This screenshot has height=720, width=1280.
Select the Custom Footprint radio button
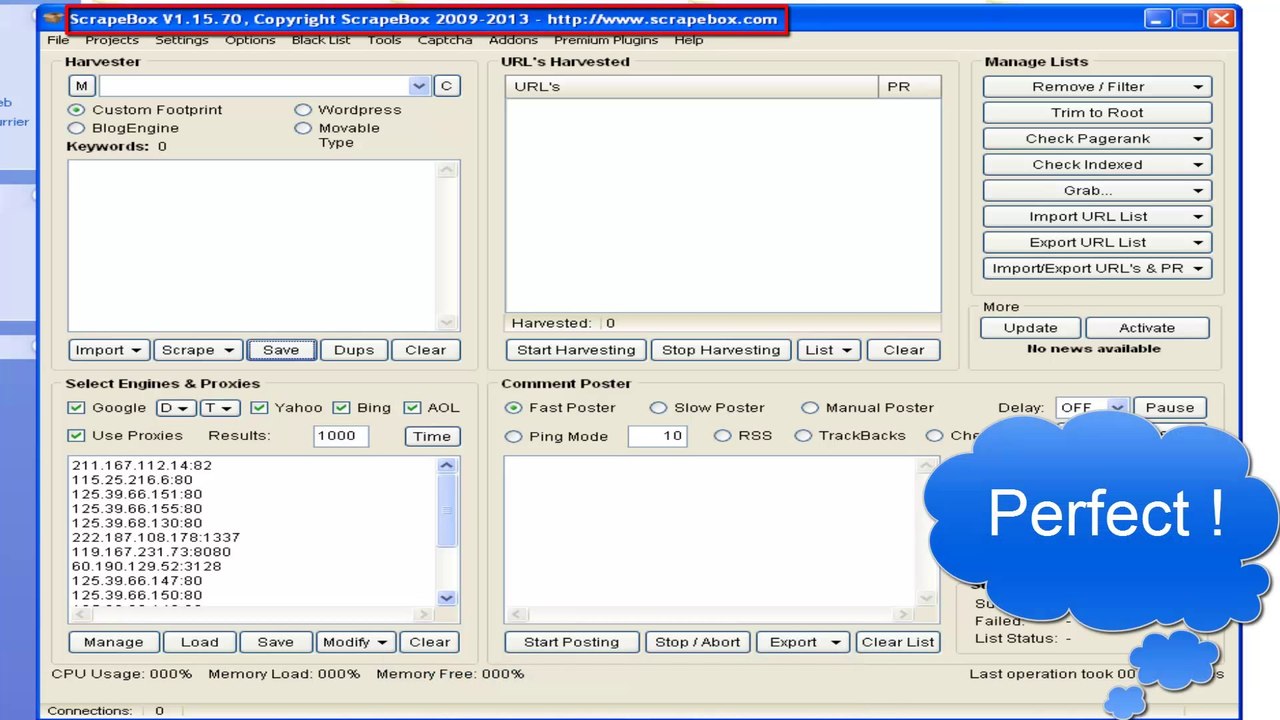coord(76,110)
